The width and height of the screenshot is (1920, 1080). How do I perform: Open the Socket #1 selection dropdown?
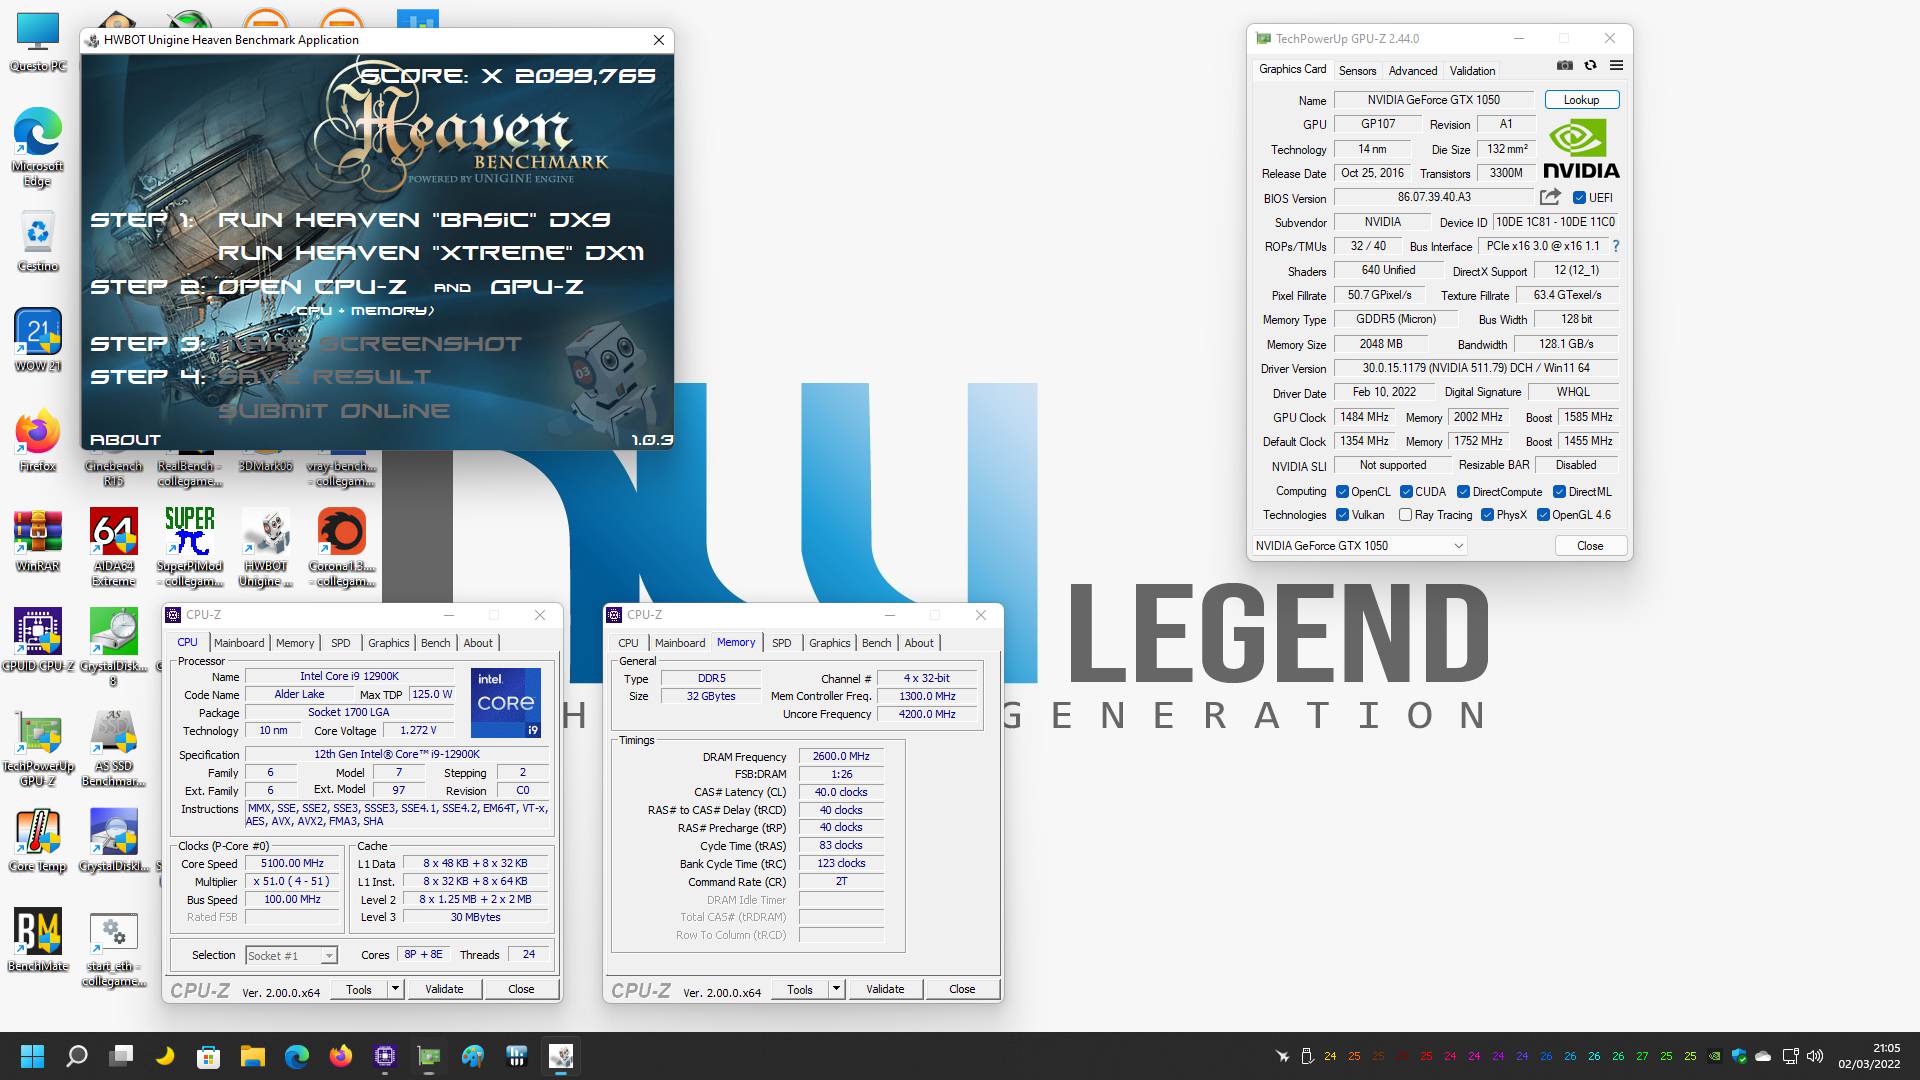pos(291,956)
